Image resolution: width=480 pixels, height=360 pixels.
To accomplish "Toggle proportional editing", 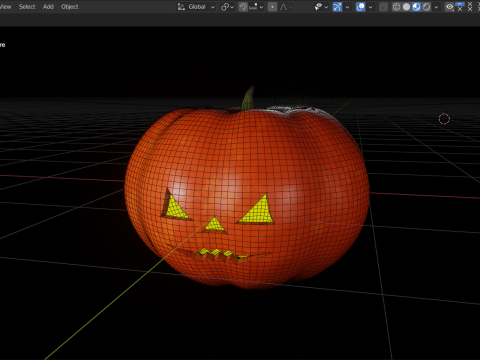I will (272, 7).
